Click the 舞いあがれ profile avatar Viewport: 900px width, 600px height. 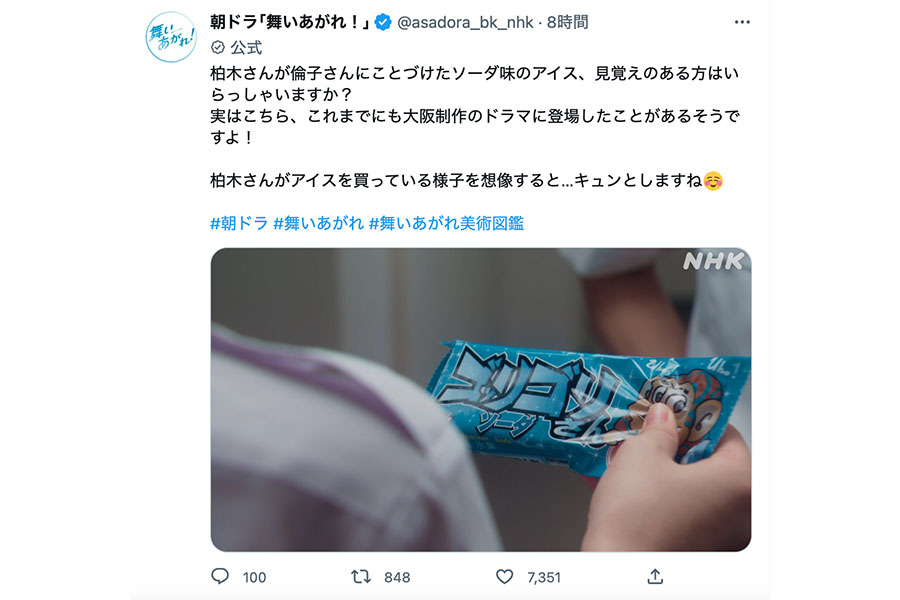171,37
